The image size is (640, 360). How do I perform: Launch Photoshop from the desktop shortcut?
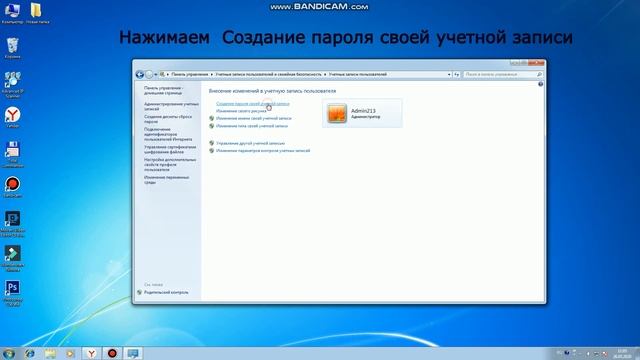[x=13, y=292]
